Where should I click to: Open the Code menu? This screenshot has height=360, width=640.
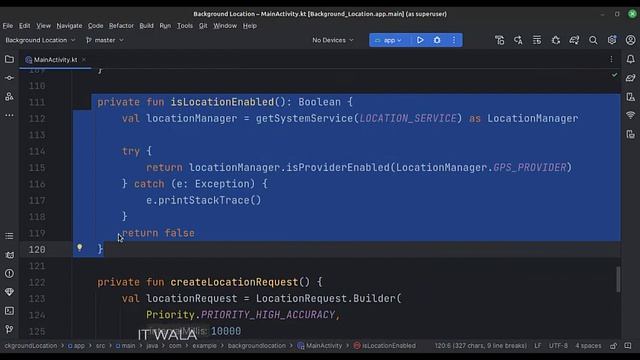(x=96, y=26)
